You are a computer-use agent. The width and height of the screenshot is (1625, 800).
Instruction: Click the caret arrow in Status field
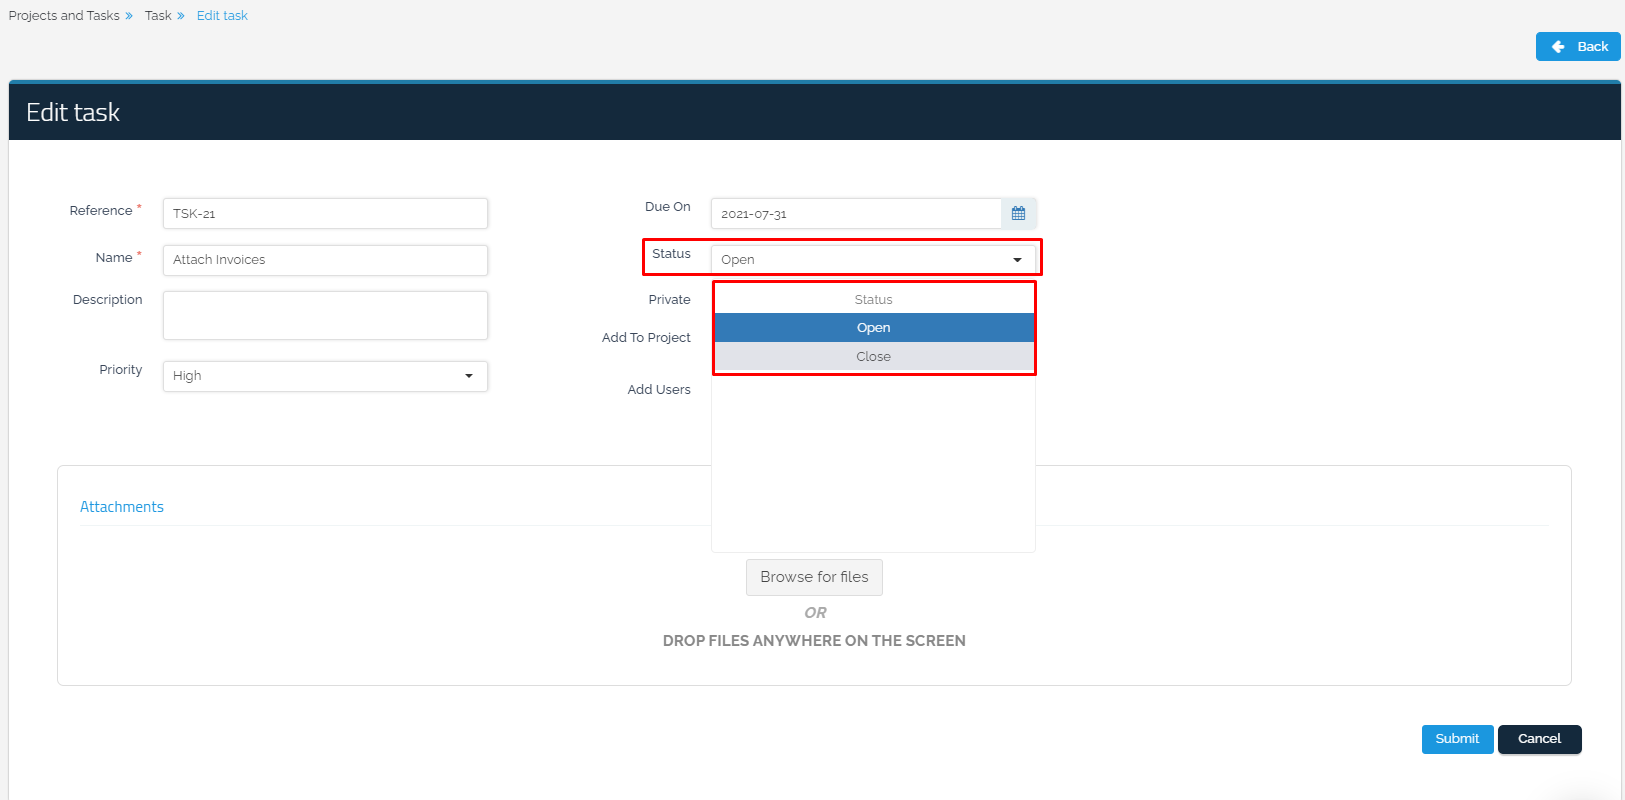pos(1017,260)
